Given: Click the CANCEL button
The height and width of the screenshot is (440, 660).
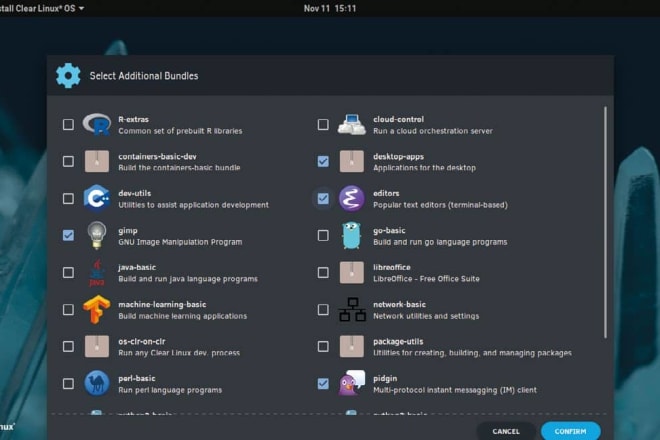Looking at the screenshot, I should click(x=506, y=431).
